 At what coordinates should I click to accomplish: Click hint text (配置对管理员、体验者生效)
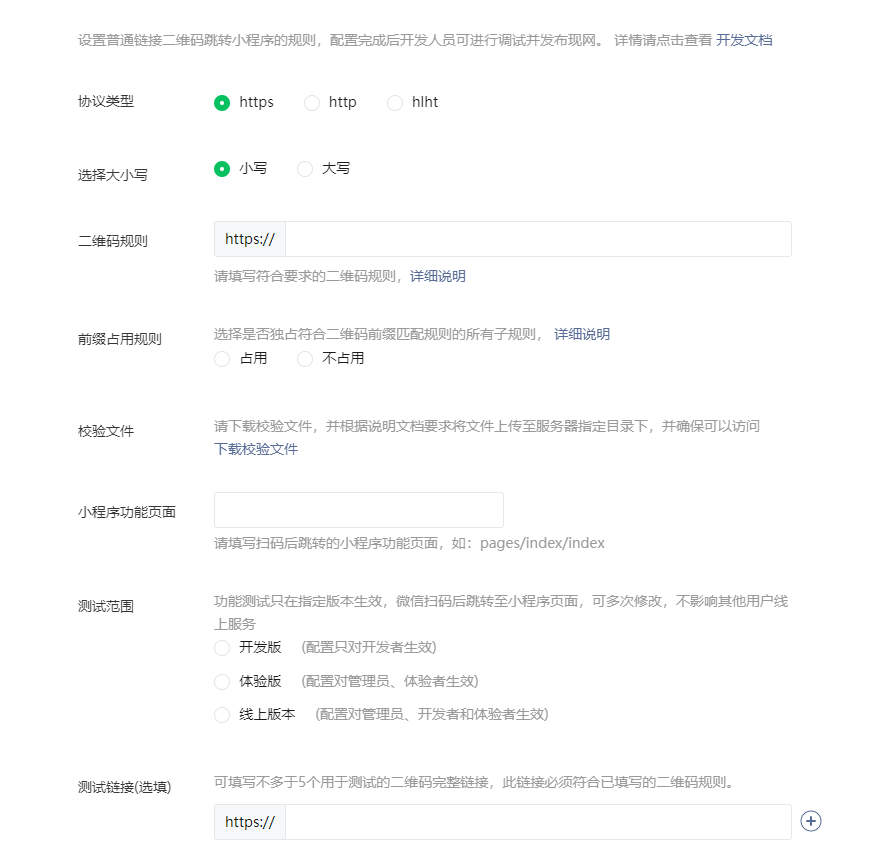tap(390, 682)
